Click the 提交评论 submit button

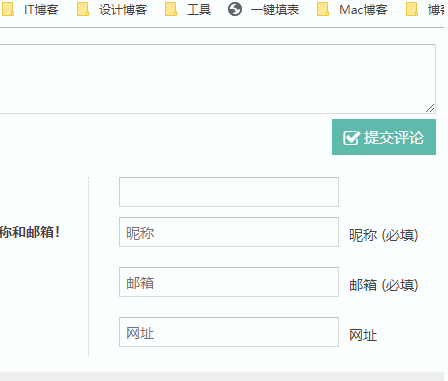click(x=384, y=137)
